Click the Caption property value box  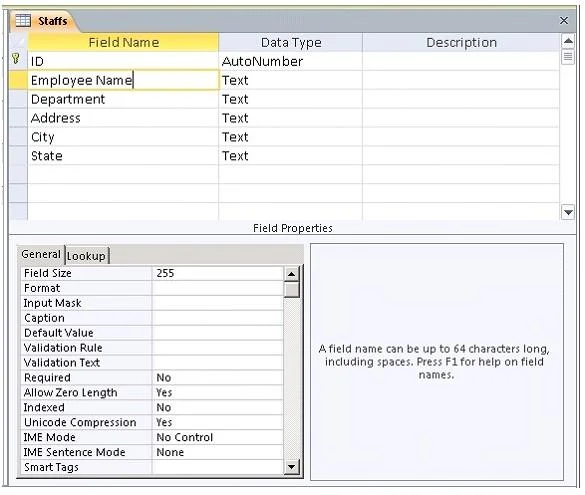tap(218, 318)
